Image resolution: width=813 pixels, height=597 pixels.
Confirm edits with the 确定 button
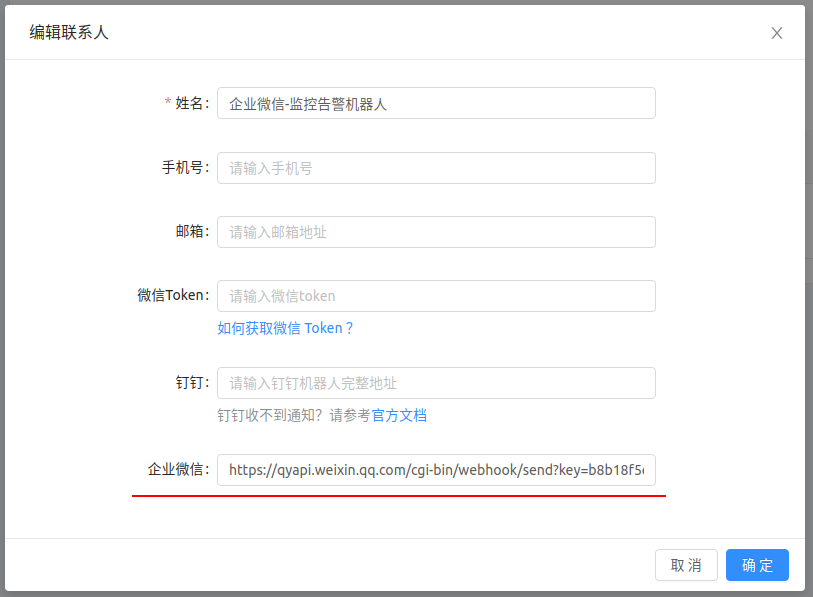click(x=757, y=565)
